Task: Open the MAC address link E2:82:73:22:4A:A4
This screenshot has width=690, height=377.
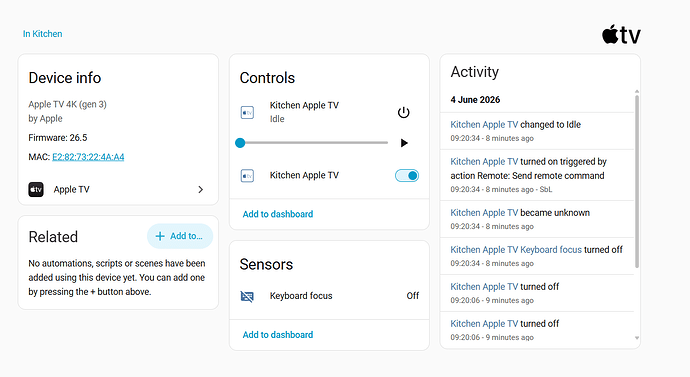Action: coord(88,157)
